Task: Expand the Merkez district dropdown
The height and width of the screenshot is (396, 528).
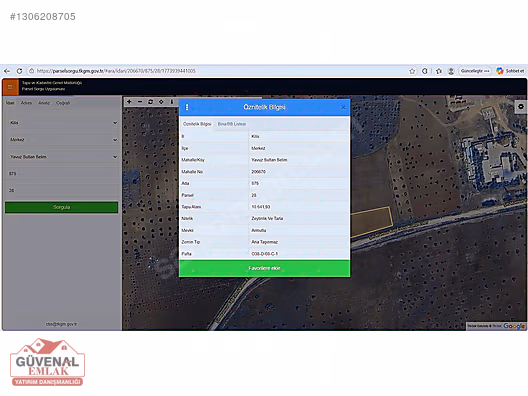Action: point(63,140)
